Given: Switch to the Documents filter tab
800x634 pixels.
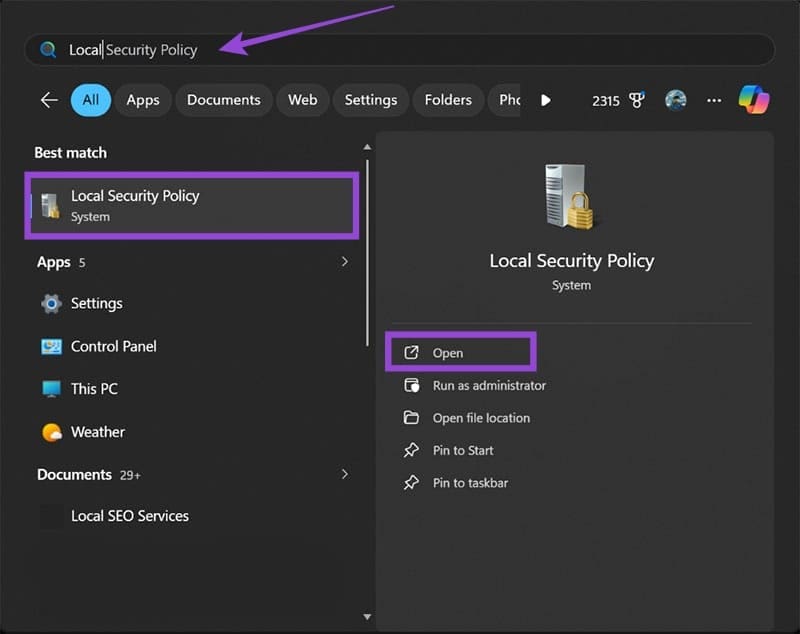Looking at the screenshot, I should [x=223, y=100].
